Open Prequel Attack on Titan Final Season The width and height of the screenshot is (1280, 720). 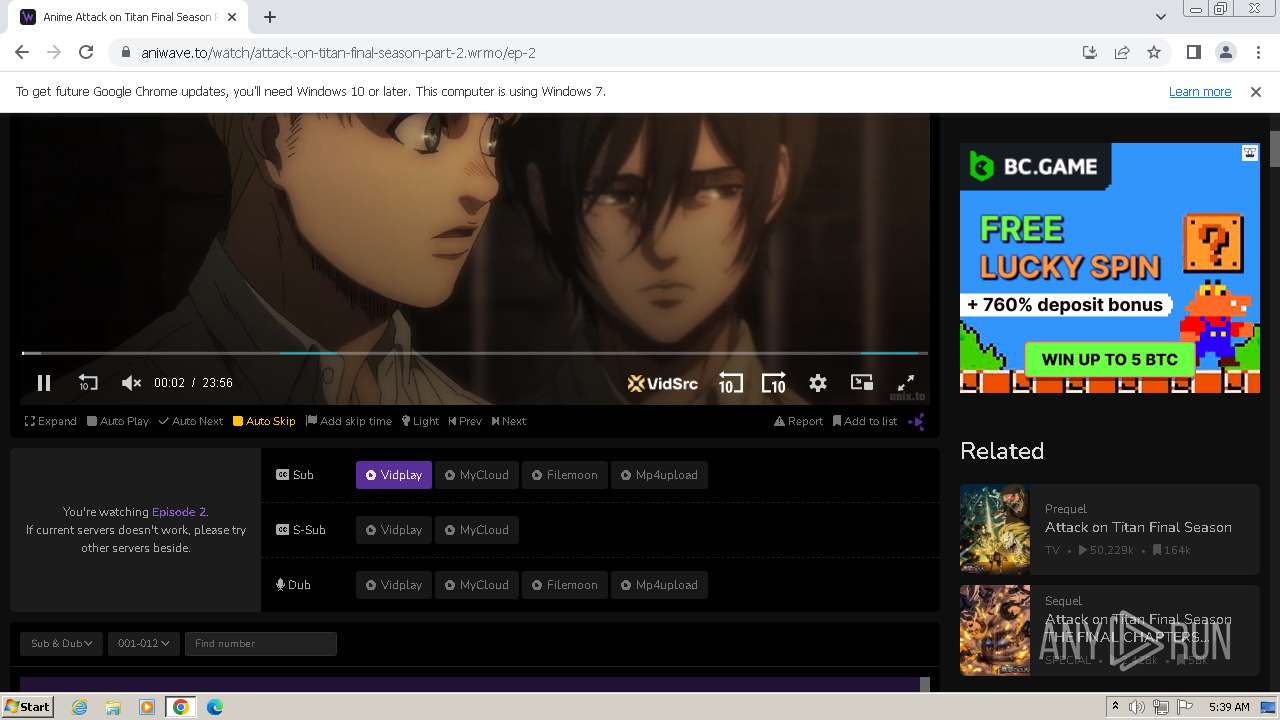pos(1138,527)
